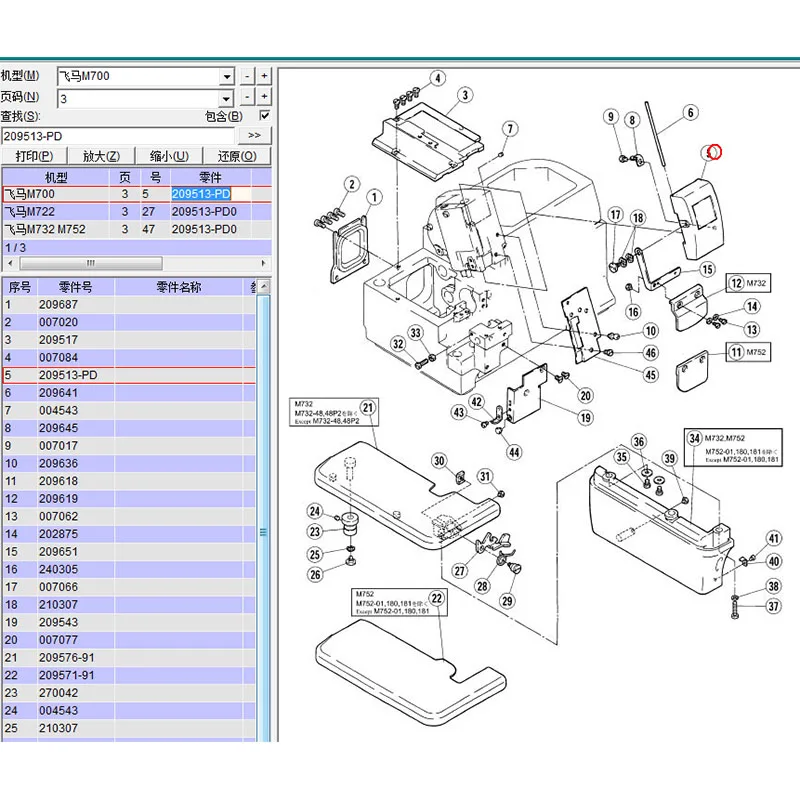This screenshot has width=800, height=800.
Task: Select part row 2 with number 007020
Action: [x=129, y=322]
